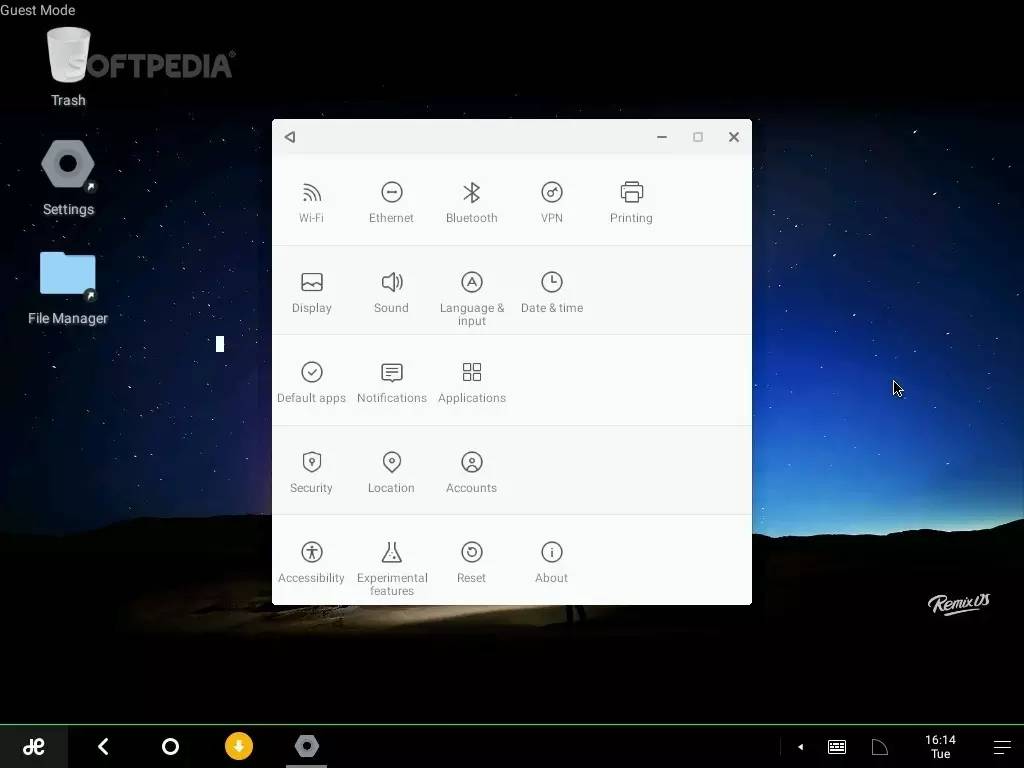This screenshot has width=1024, height=768.
Task: Open Wi-Fi settings
Action: pos(311,201)
